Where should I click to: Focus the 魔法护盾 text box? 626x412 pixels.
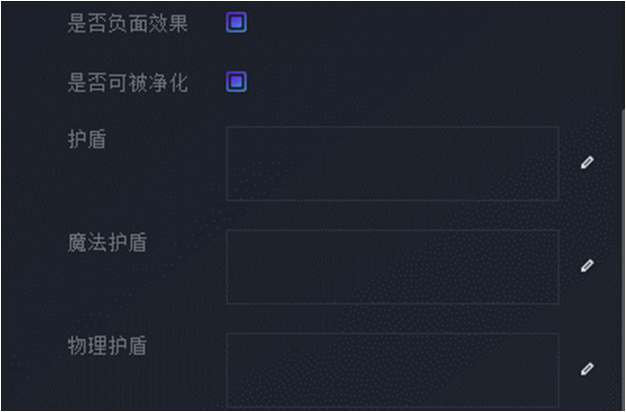point(392,267)
